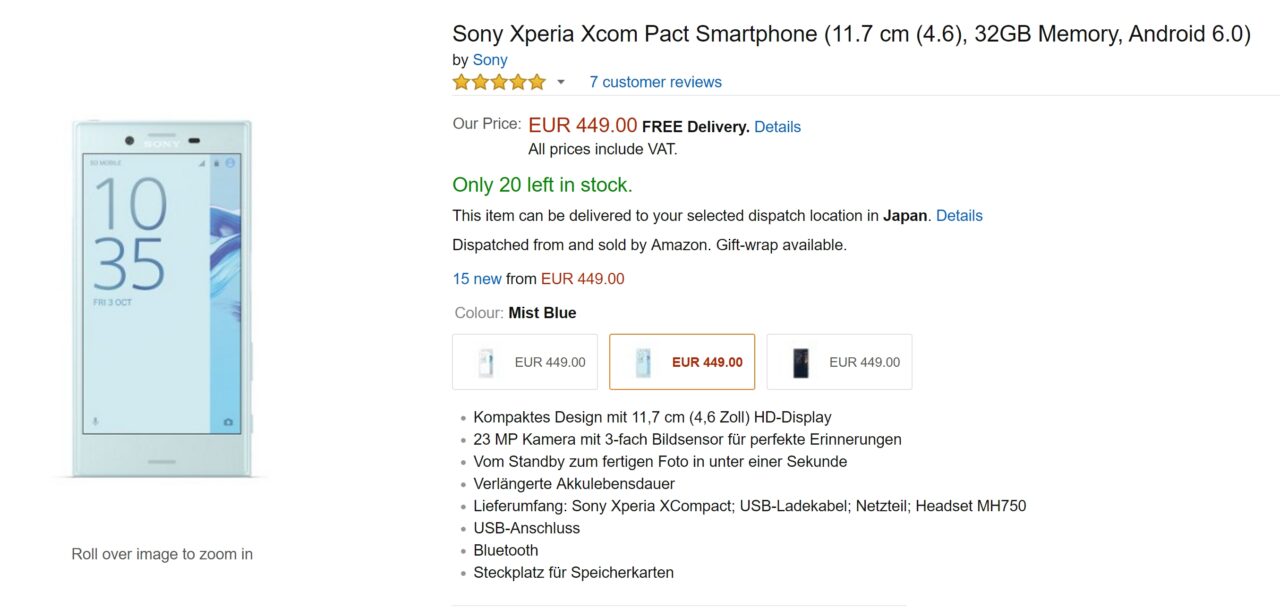
Task: Click the user avatar icon on phone screen
Action: coord(230,162)
